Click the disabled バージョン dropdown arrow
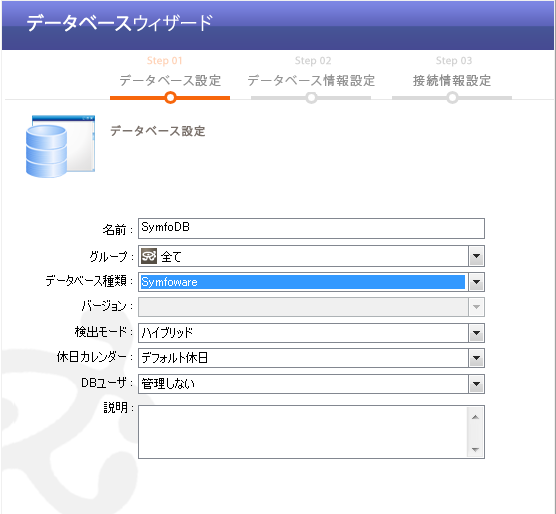556x514 pixels. [476, 307]
